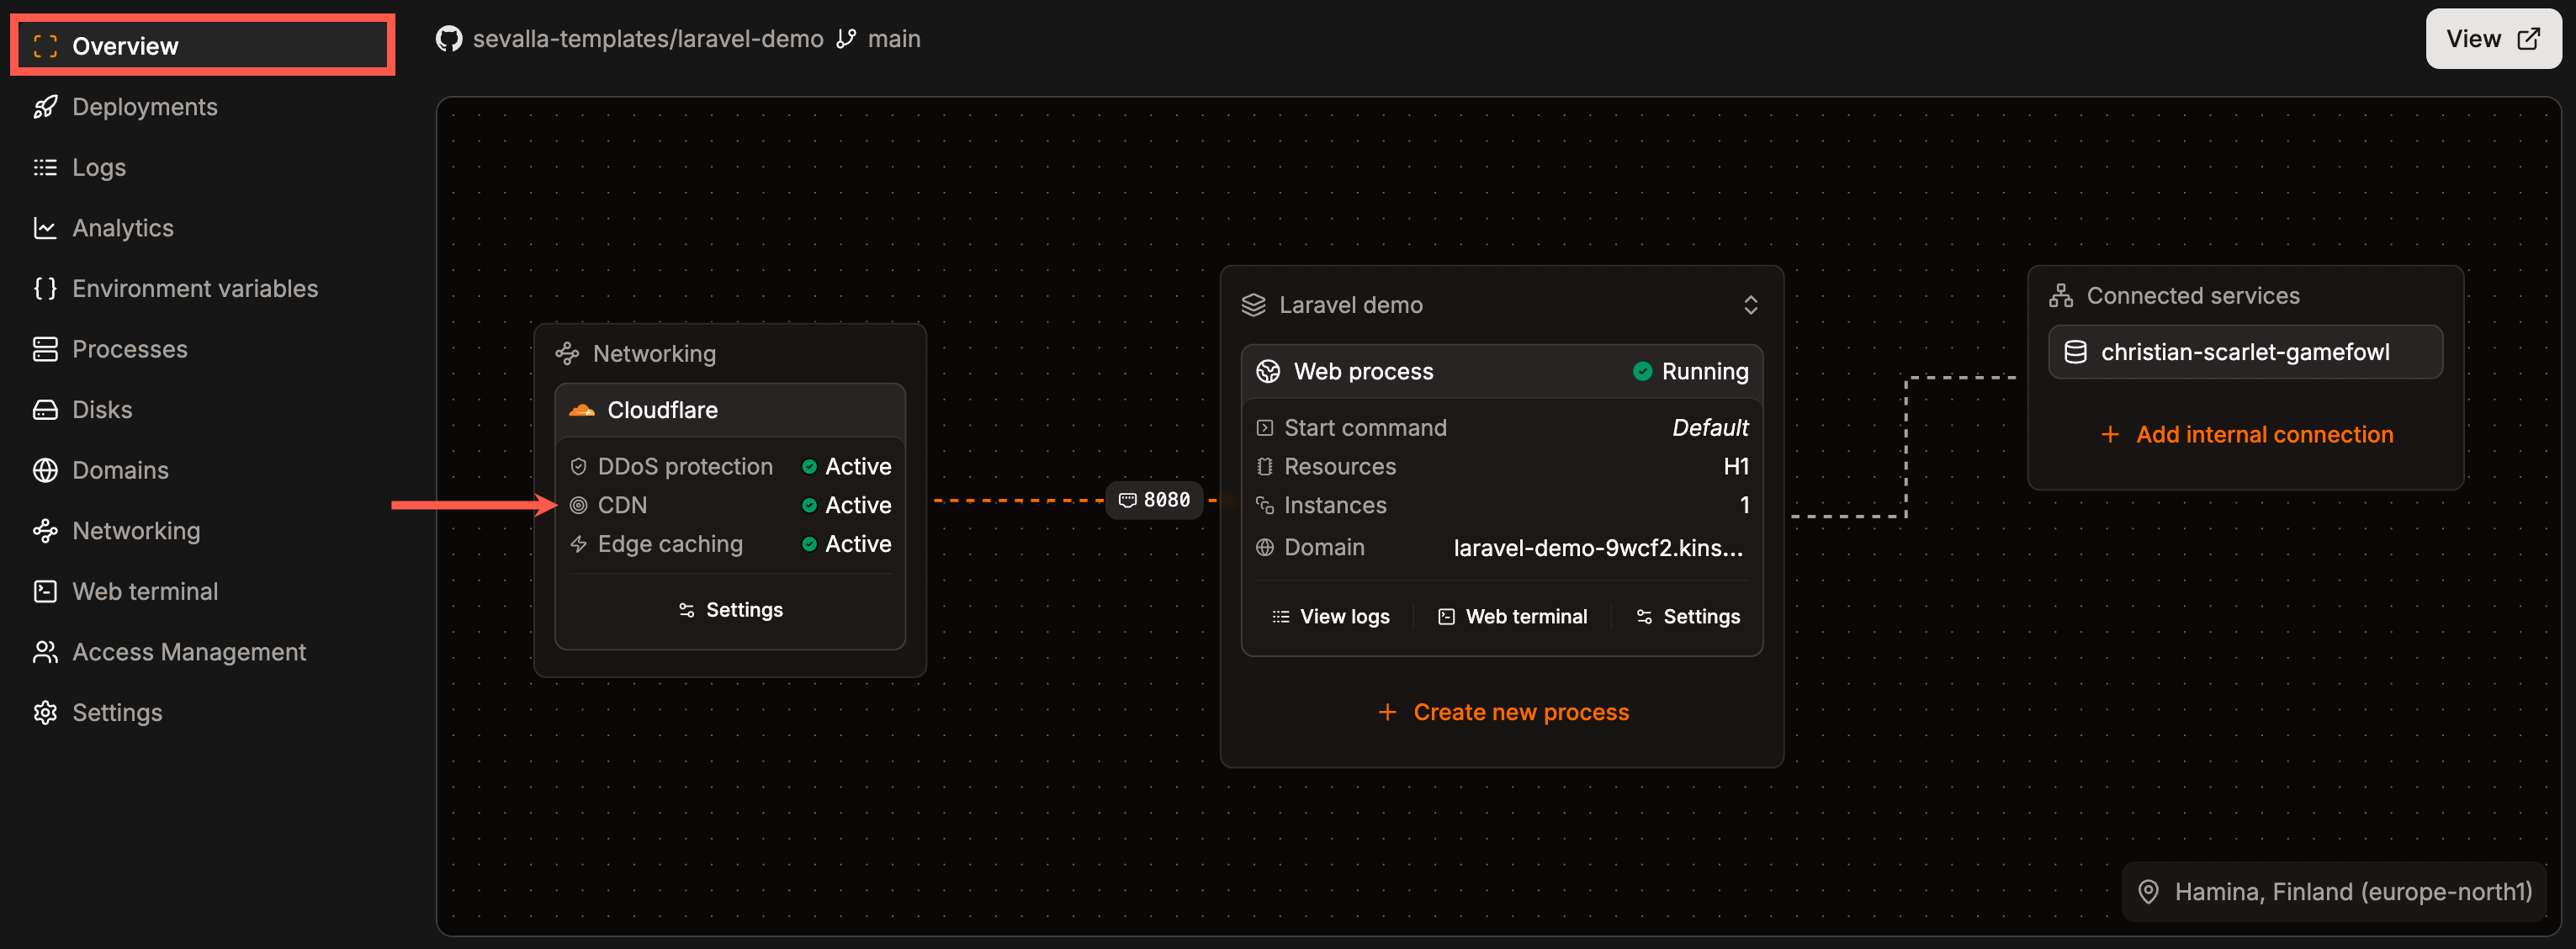The image size is (2576, 949).
Task: Toggle DDoS protection Active status
Action: [846, 465]
